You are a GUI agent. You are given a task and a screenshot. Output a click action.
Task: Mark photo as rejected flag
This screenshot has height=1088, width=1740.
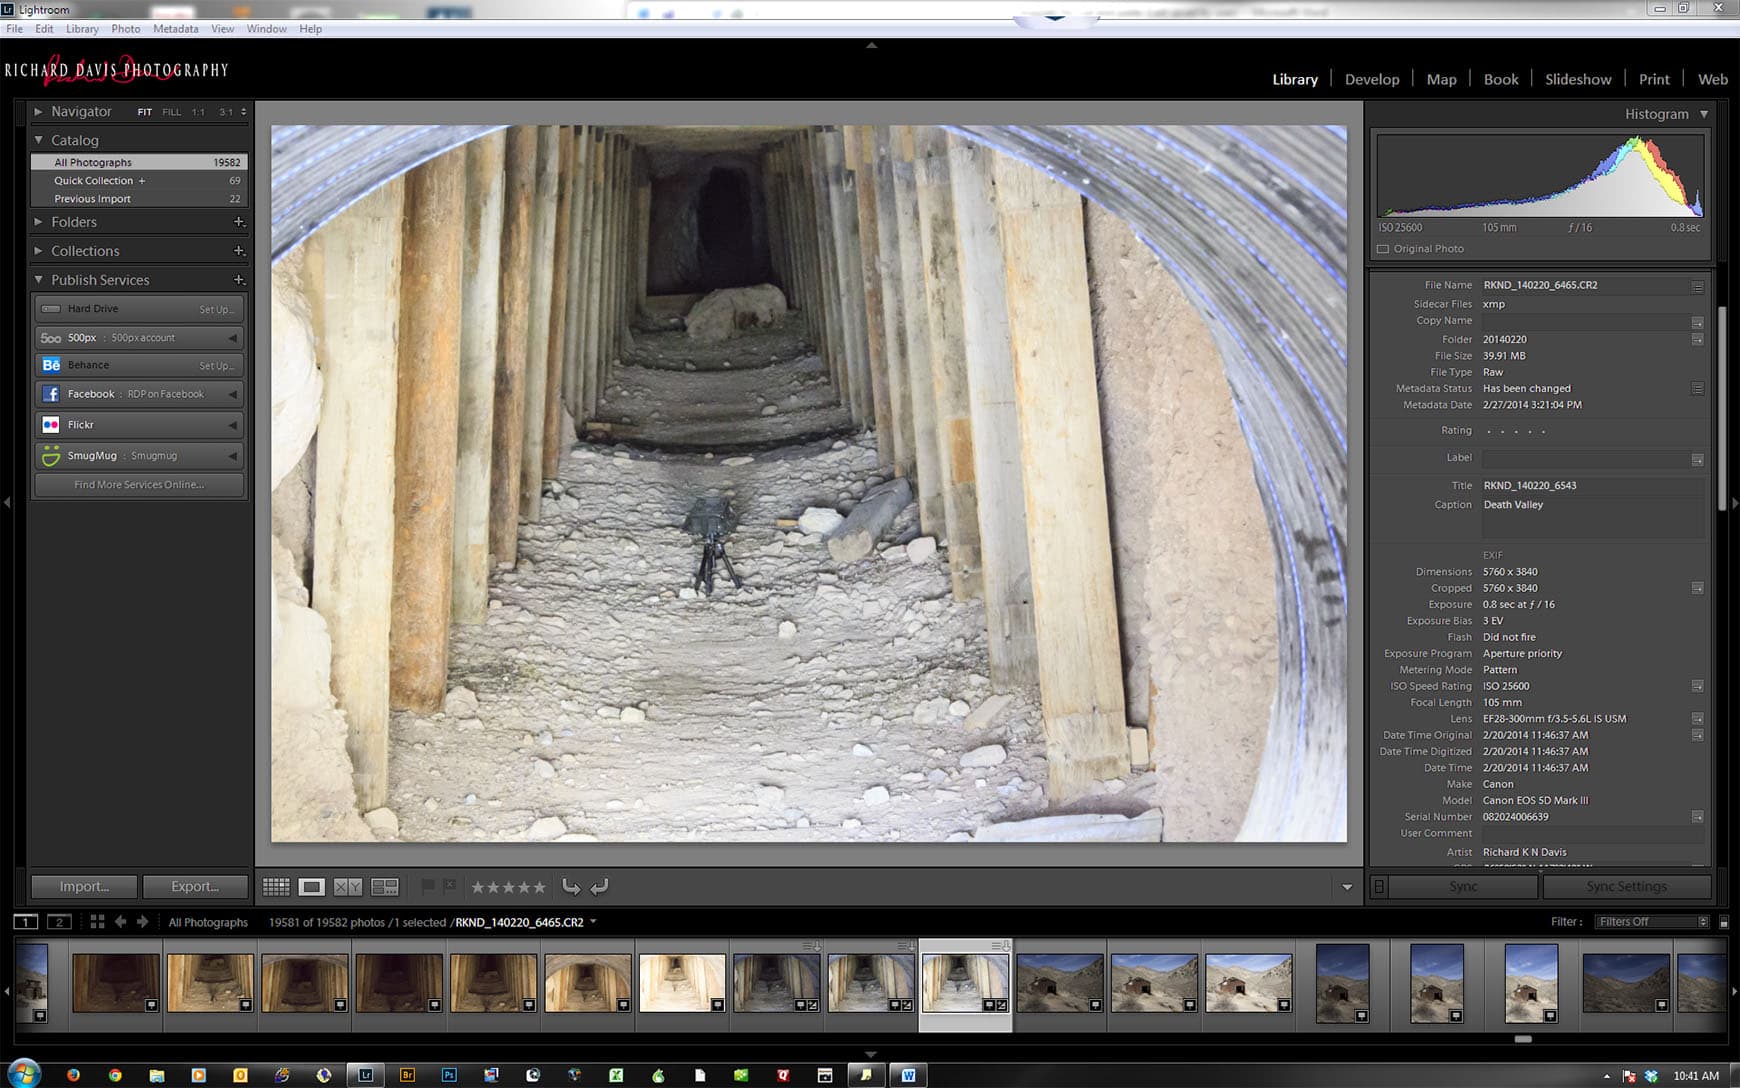tap(450, 886)
